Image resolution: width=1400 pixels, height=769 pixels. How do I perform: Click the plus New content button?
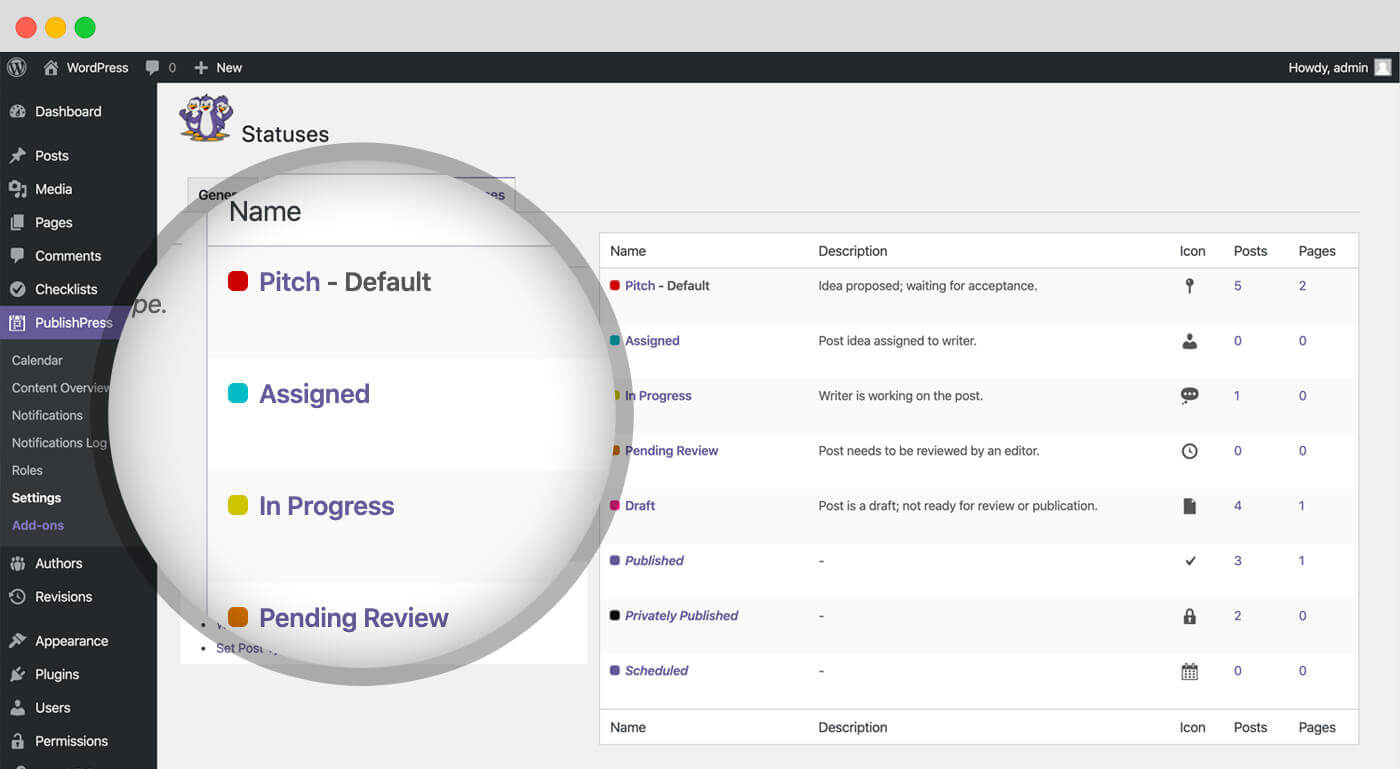click(218, 67)
